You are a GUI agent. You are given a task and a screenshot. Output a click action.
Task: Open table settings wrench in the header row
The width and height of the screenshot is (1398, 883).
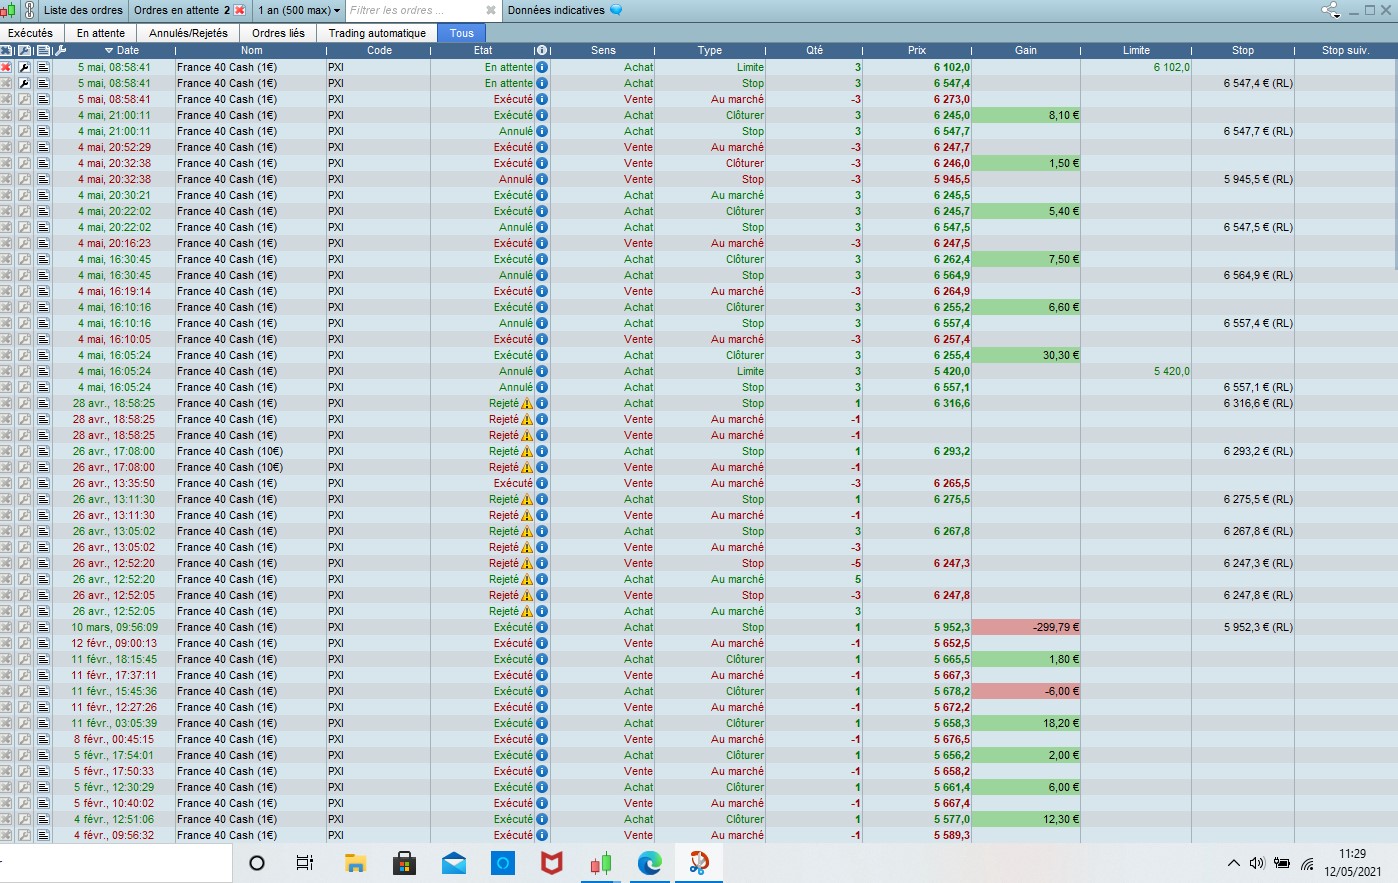point(60,50)
